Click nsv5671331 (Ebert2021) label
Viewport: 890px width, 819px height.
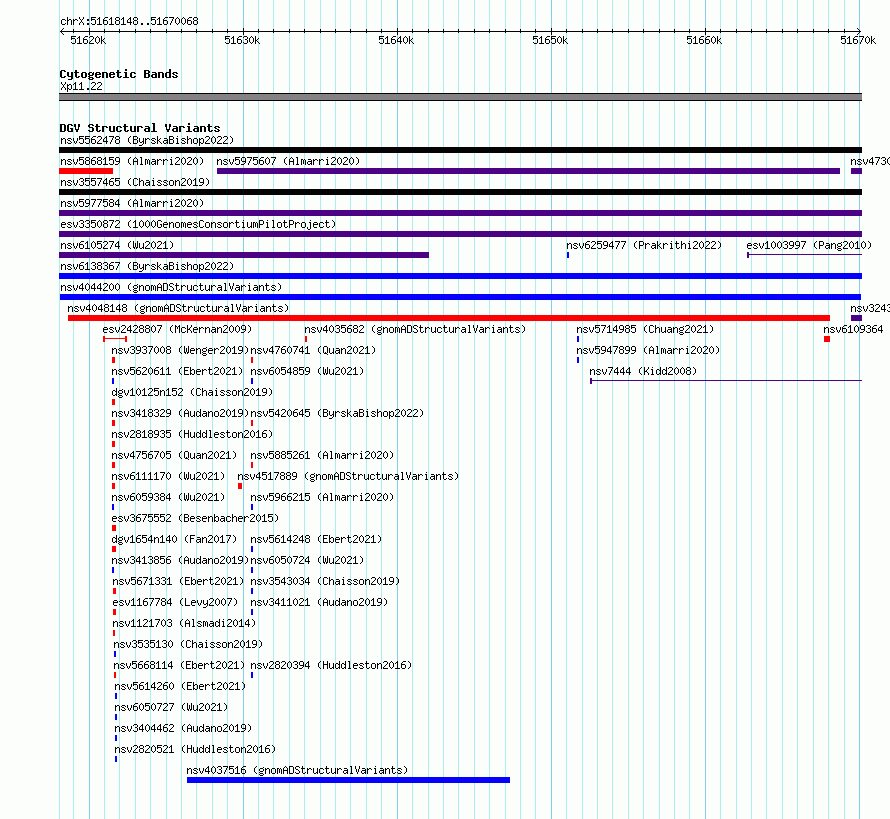click(x=178, y=581)
